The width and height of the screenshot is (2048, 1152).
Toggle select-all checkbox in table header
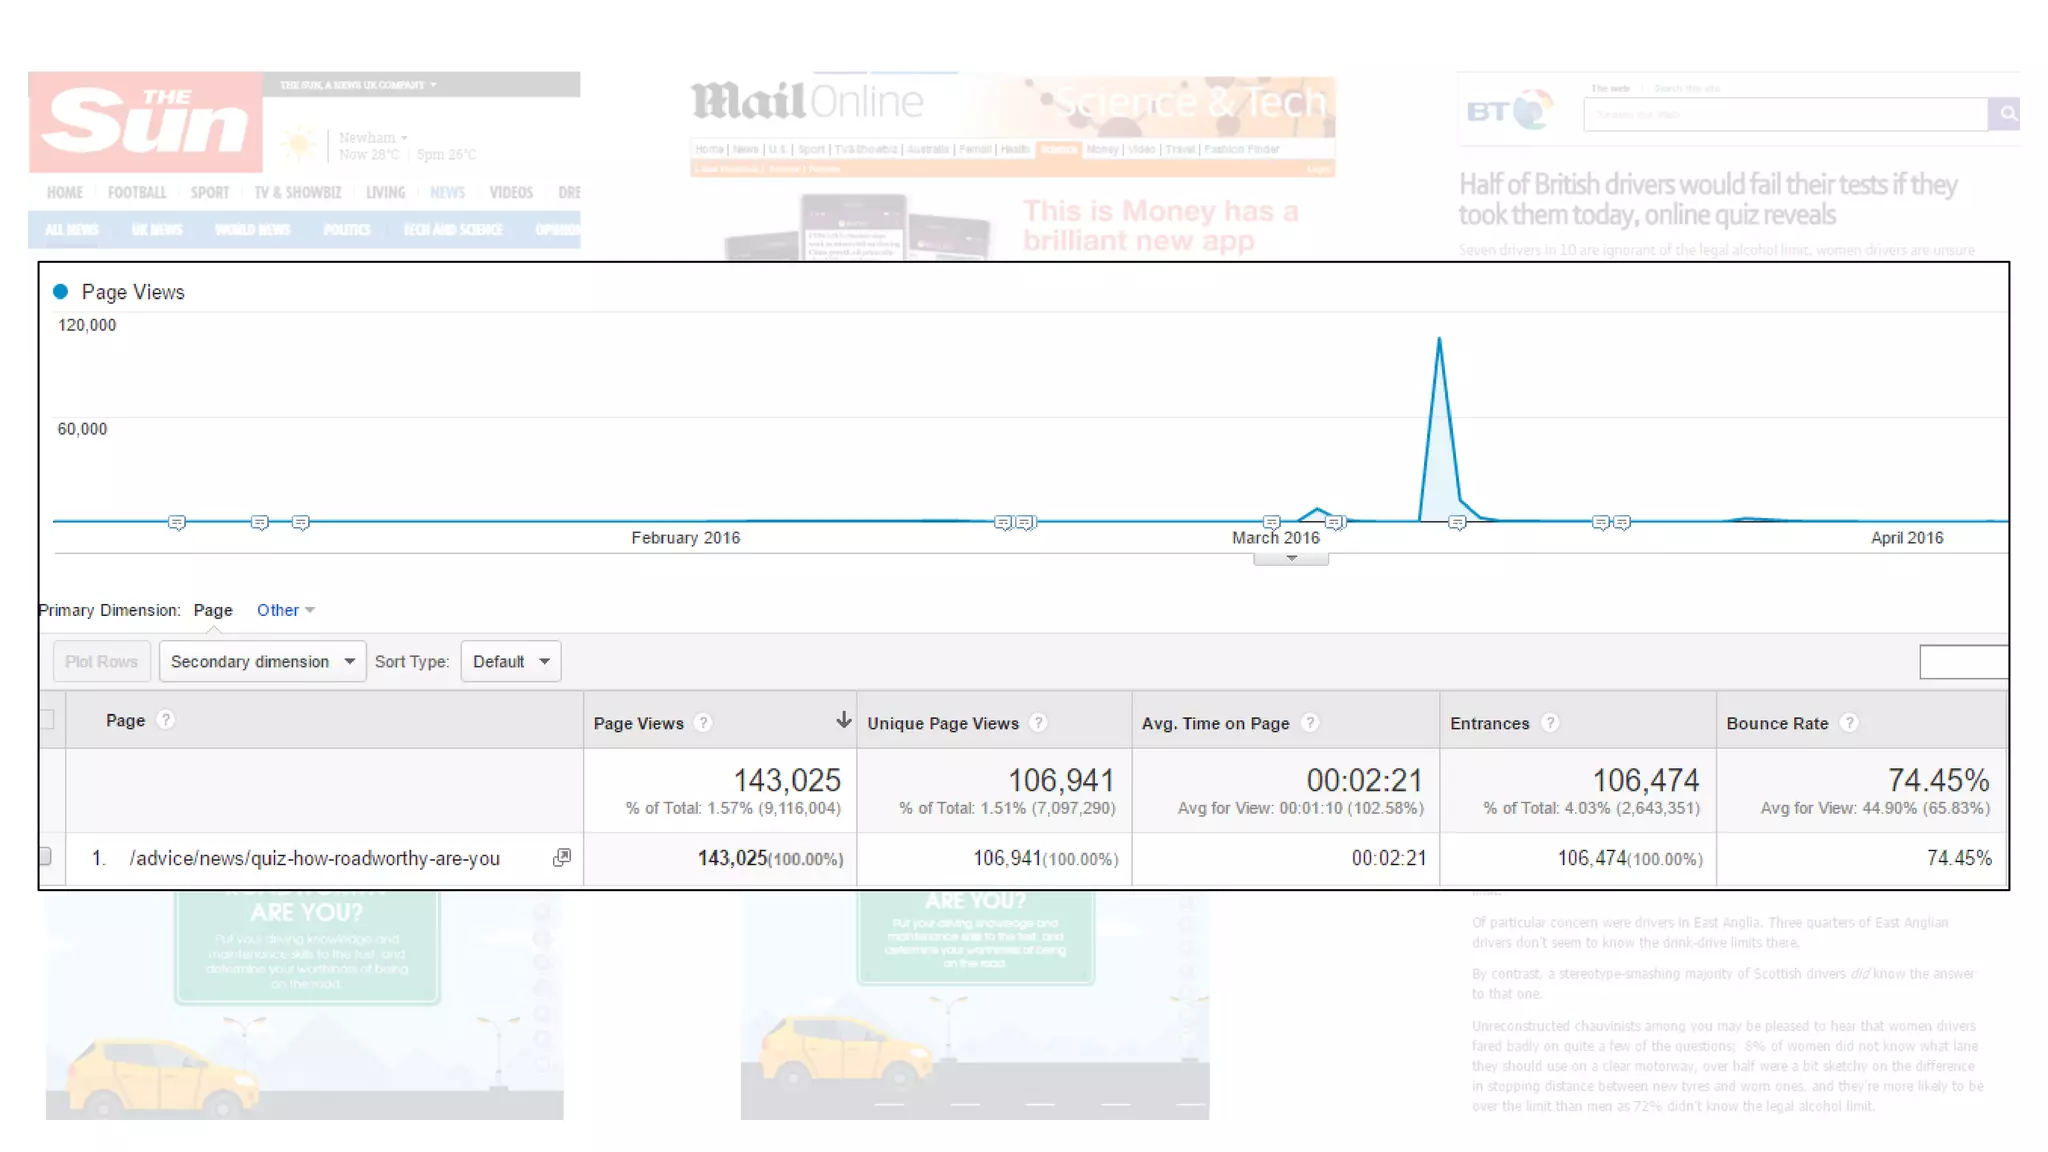coord(47,720)
